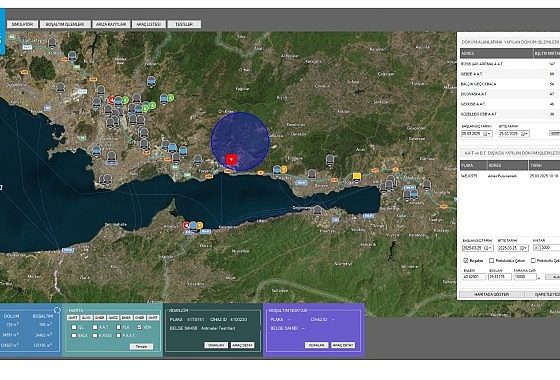
Task: Click the Enlem latitude input field
Action: point(474,277)
